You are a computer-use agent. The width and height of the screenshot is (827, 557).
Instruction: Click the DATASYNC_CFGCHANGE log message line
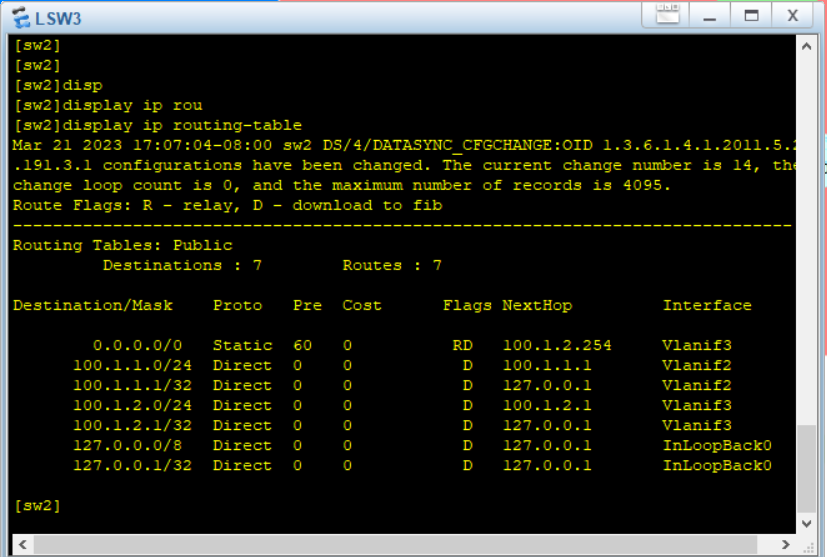404,146
